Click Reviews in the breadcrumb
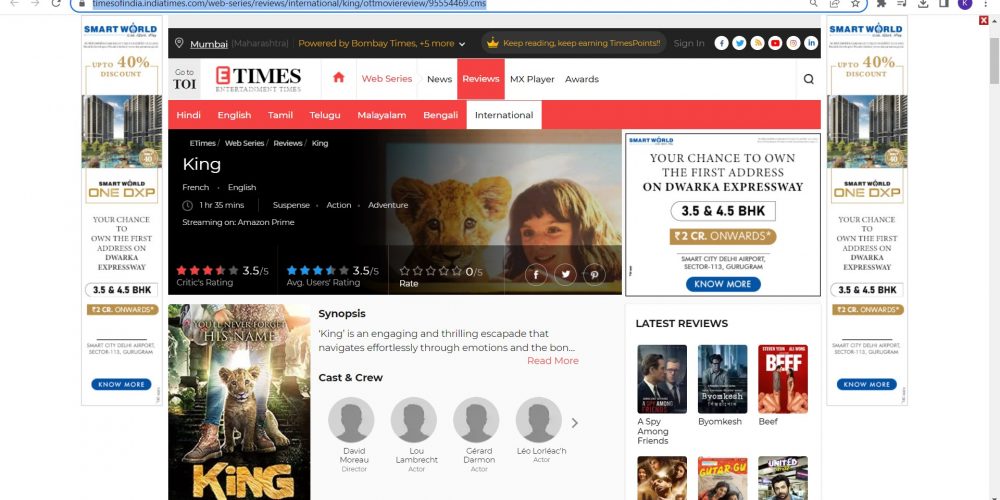This screenshot has height=500, width=1000. (288, 143)
